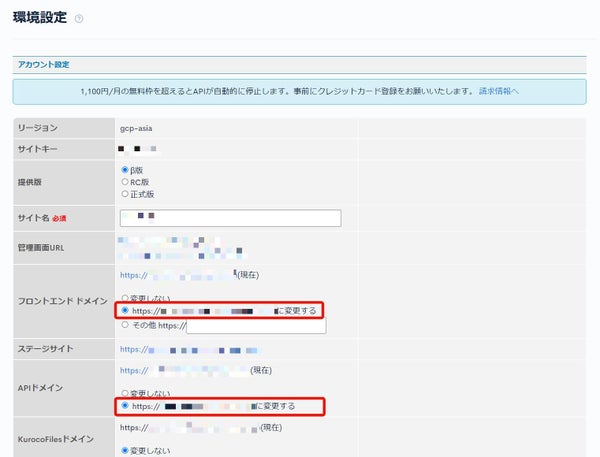Click the 提供版 row label
Screen dimensions: 600x457
tap(29, 182)
